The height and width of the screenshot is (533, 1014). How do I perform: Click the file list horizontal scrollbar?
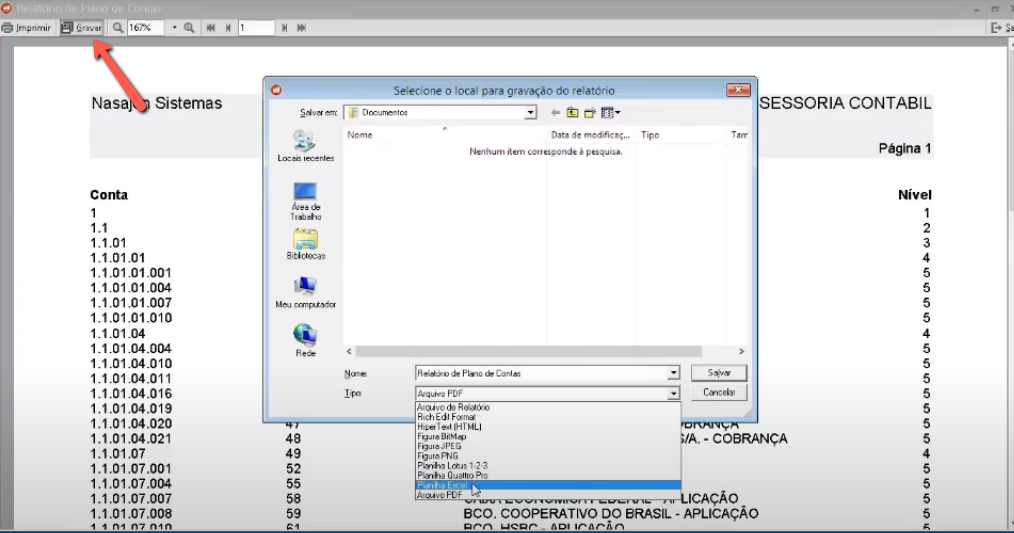tap(528, 351)
